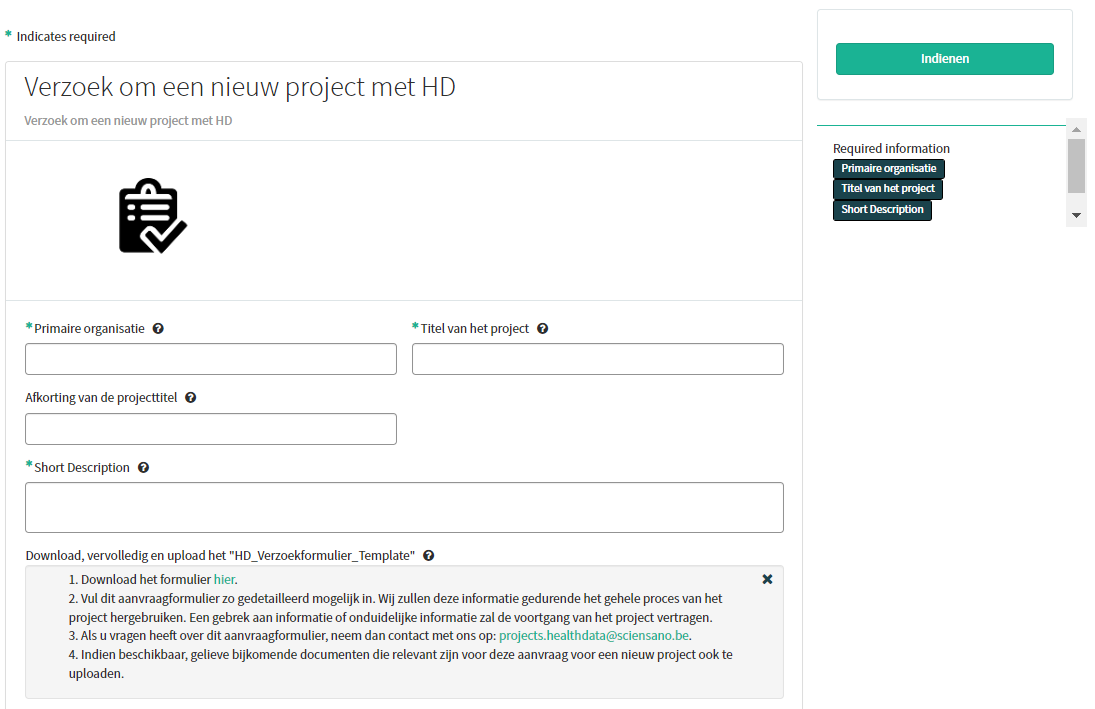Click the required information scrollbar thumb
The image size is (1095, 709).
tap(1076, 165)
